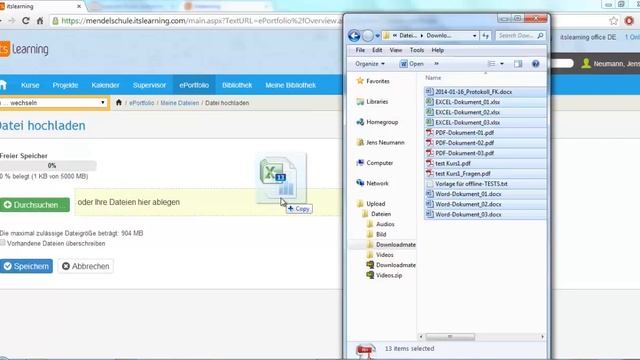Click user profile icon next to Neumann, Jens

[586, 63]
